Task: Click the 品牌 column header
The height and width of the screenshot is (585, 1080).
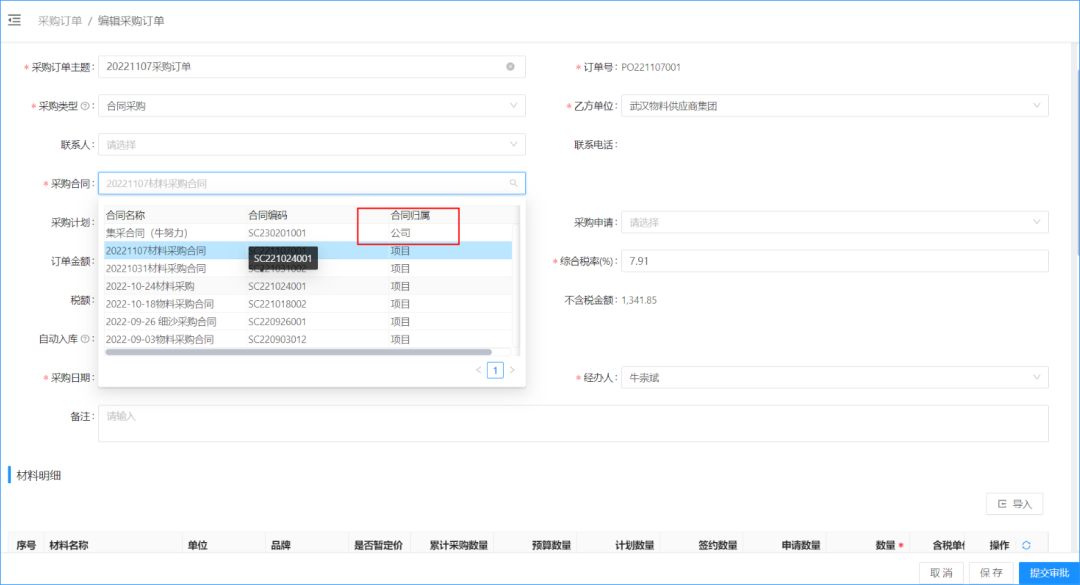Action: pos(280,545)
